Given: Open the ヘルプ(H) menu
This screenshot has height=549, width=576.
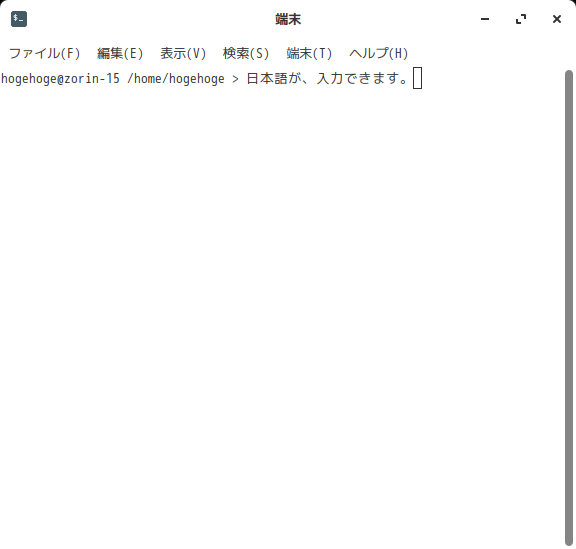Looking at the screenshot, I should click(378, 54).
